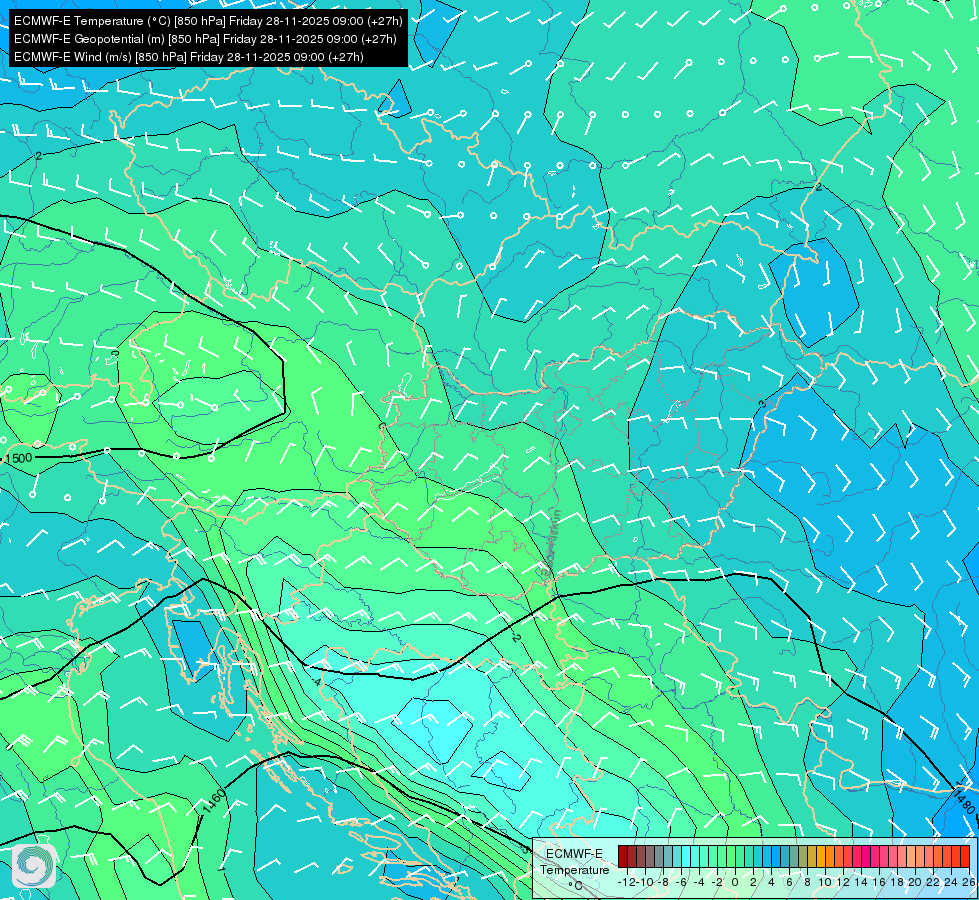Click the 1460 geopotential contour label
This screenshot has height=900, width=979.
[x=214, y=802]
